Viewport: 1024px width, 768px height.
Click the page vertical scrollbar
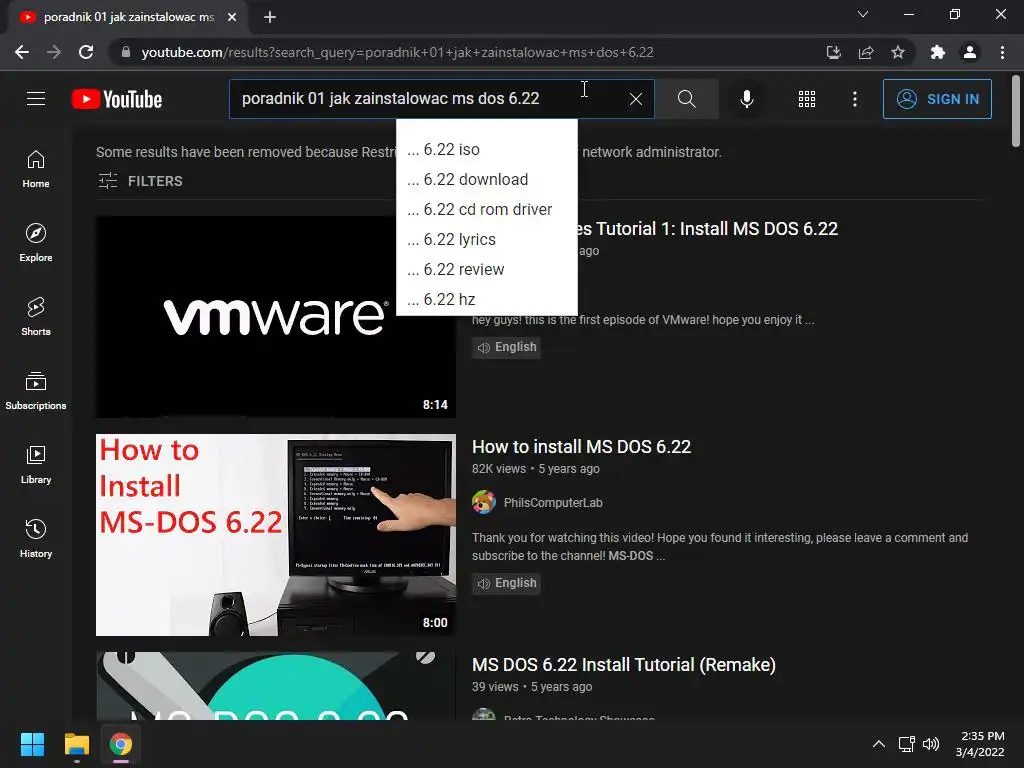(1016, 111)
